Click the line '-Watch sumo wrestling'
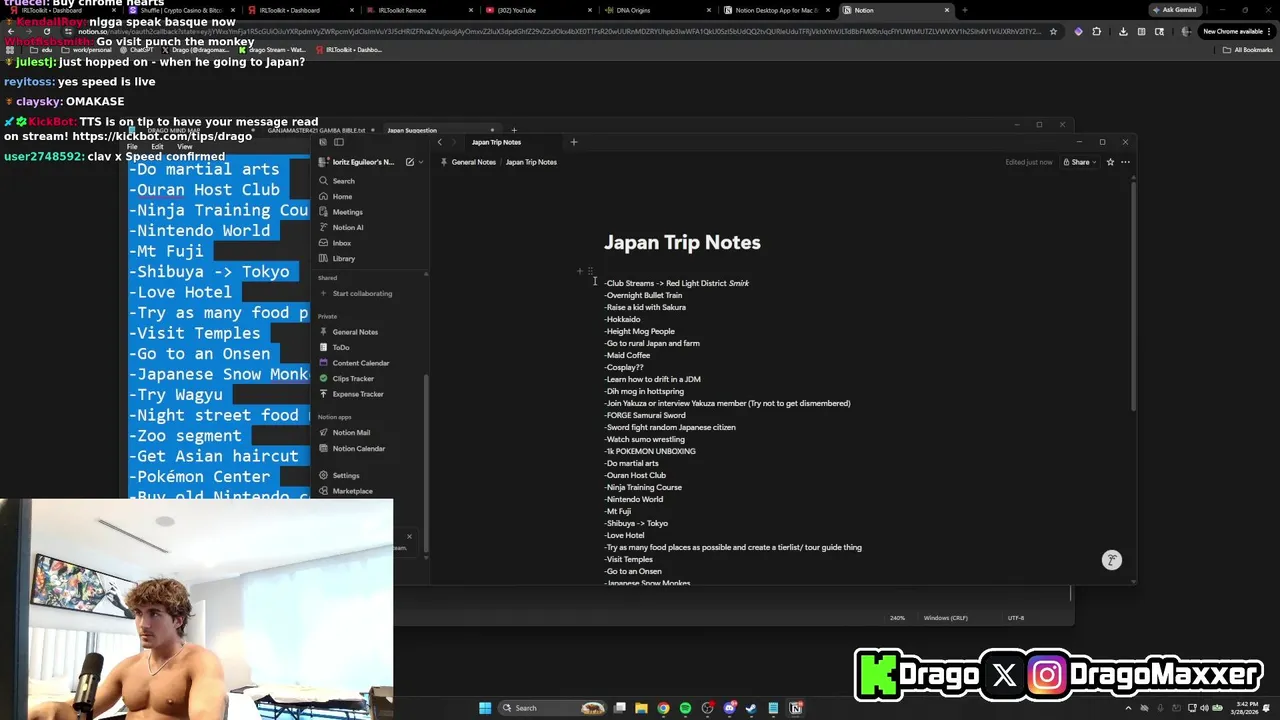This screenshot has height=720, width=1280. (644, 440)
